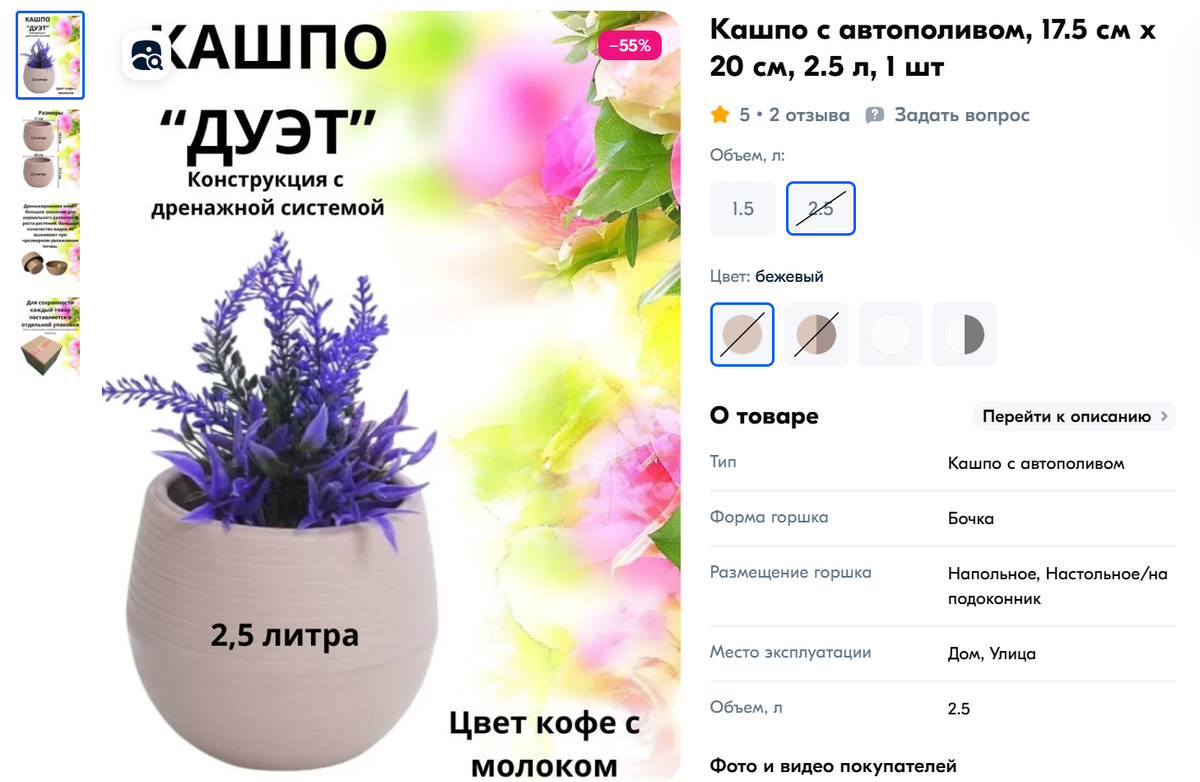Select the first product thumbnail
1200x782 pixels.
(x=50, y=56)
